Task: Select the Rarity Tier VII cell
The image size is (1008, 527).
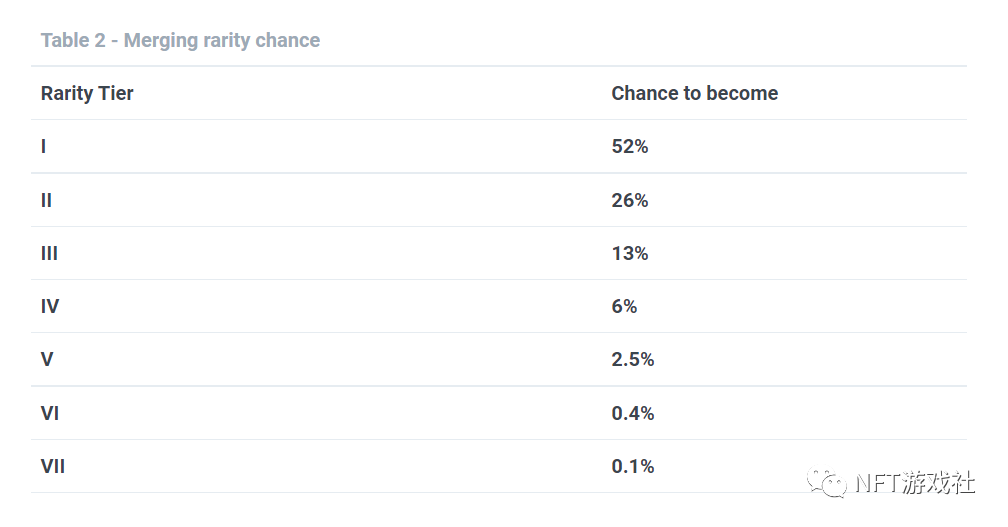Action: pos(53,467)
